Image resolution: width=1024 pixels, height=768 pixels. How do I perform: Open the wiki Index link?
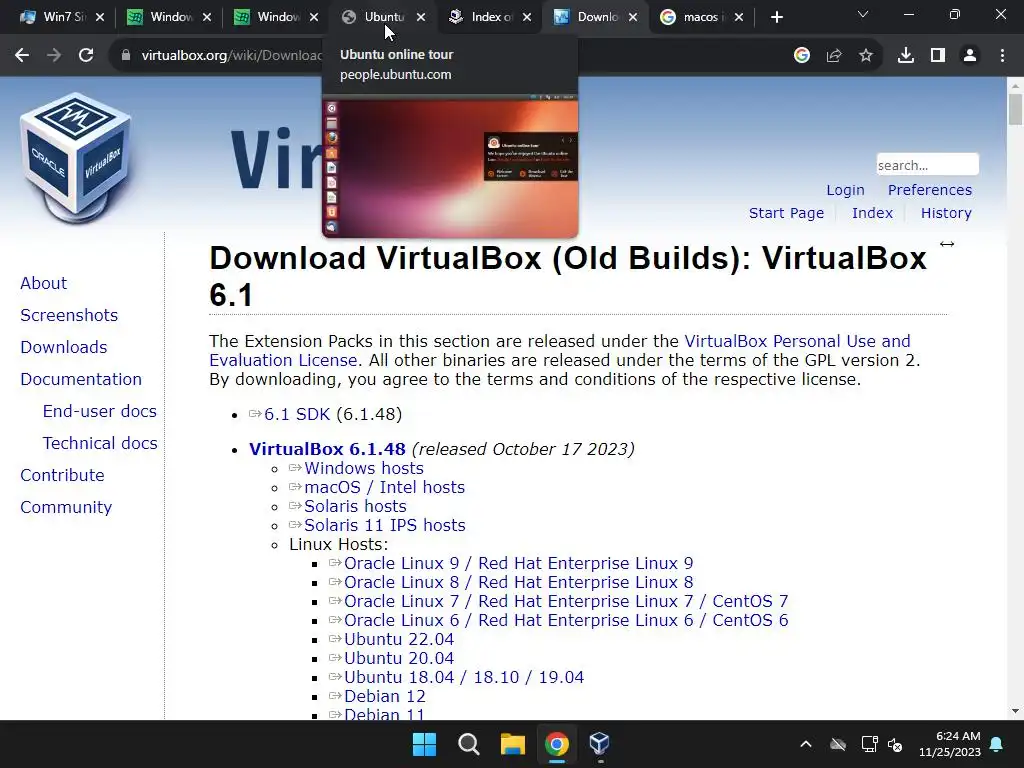click(x=872, y=213)
